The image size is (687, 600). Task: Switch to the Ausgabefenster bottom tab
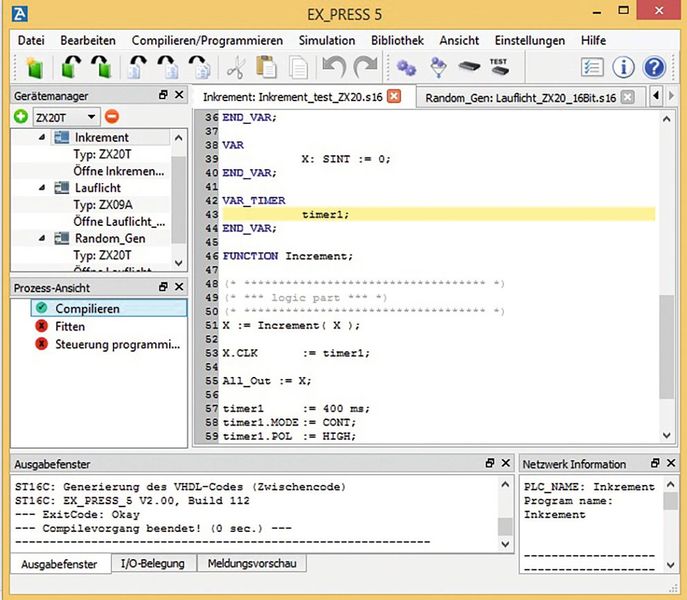click(x=59, y=564)
